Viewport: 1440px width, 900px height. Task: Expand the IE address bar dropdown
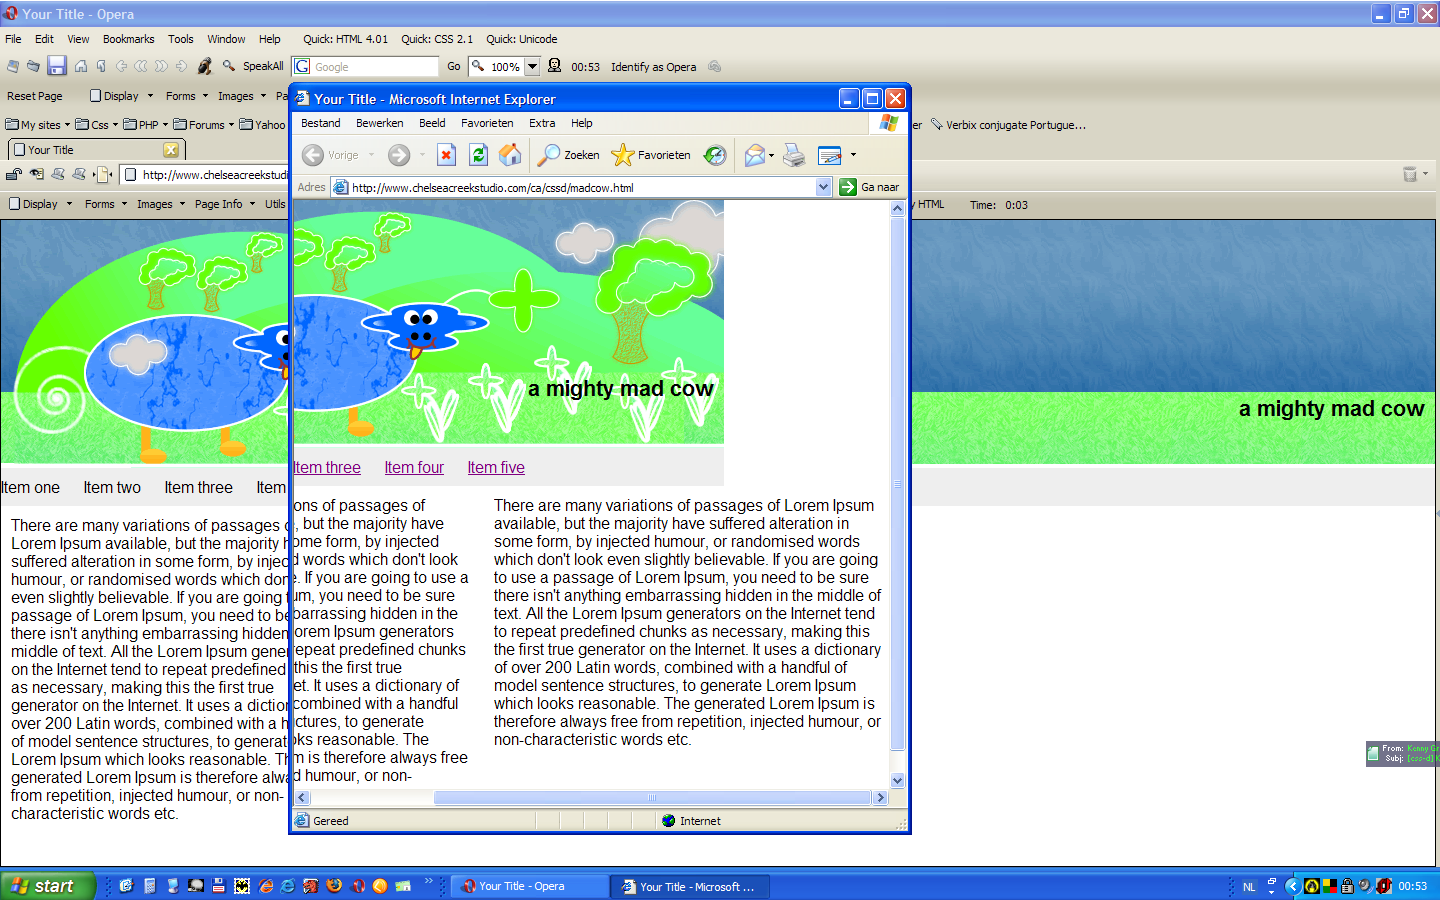[823, 187]
